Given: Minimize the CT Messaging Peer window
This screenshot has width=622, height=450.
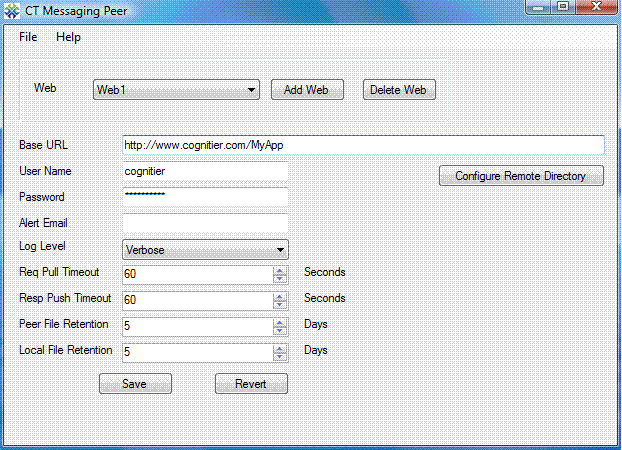Looking at the screenshot, I should point(538,7).
